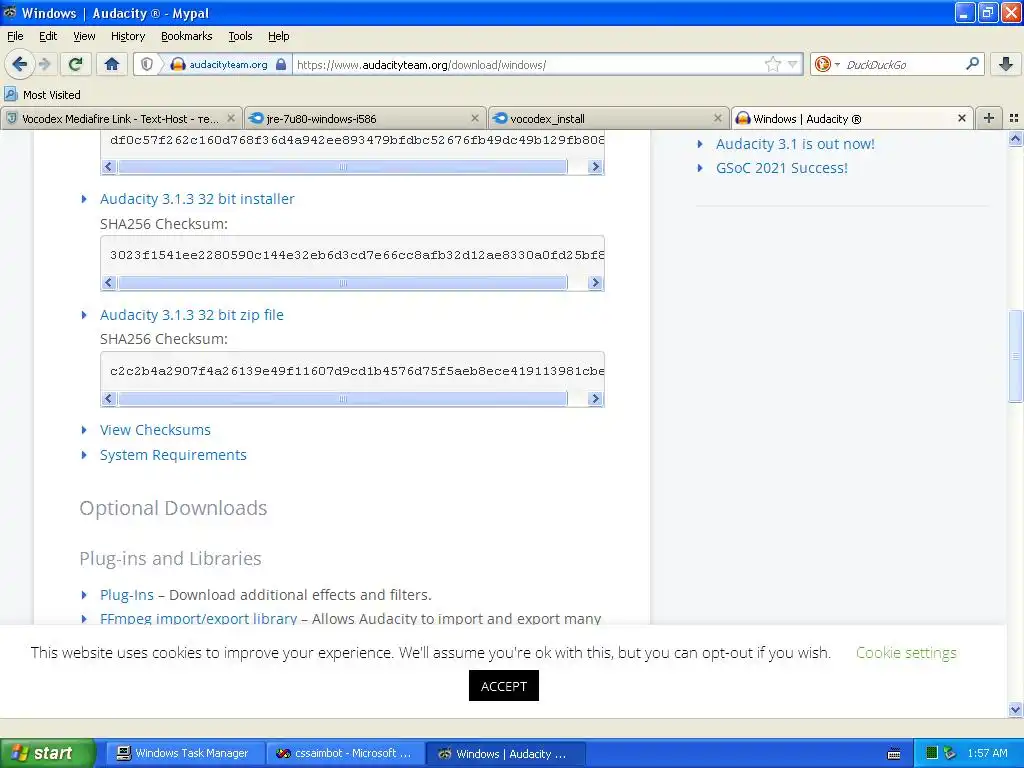This screenshot has width=1024, height=768.
Task: Open FFmpeg import/export library link
Action: pyautogui.click(x=198, y=618)
